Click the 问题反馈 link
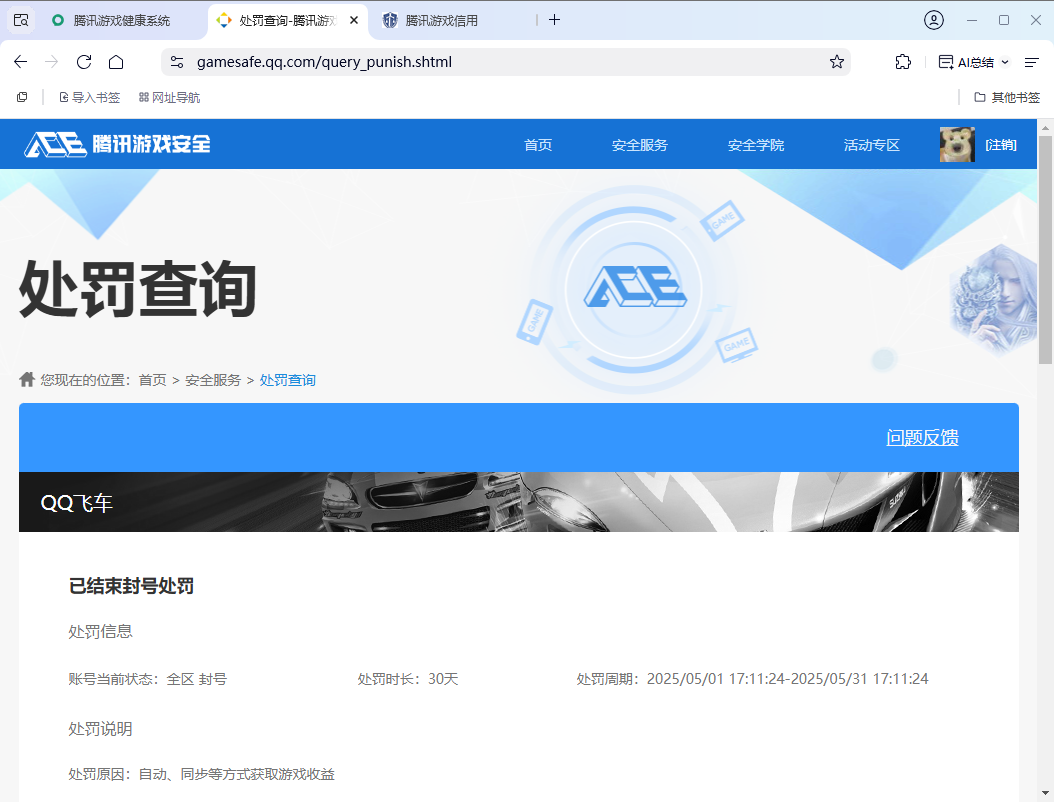This screenshot has height=802, width=1054. click(x=922, y=437)
